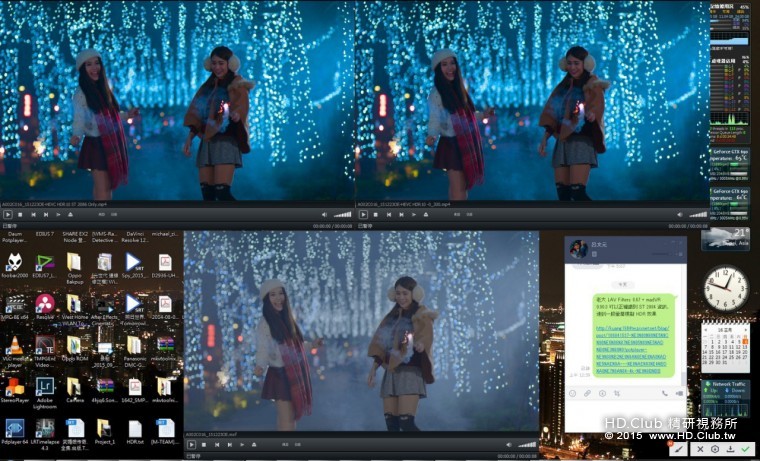The width and height of the screenshot is (760, 461).
Task: Launch Adobe Lightroom shortcut
Action: tap(45, 393)
